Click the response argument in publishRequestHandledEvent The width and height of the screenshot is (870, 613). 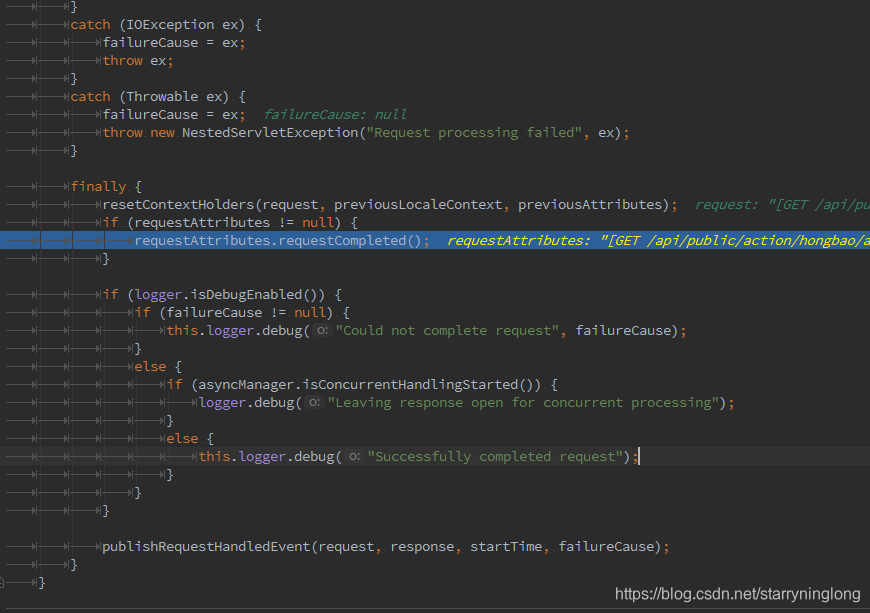point(422,547)
